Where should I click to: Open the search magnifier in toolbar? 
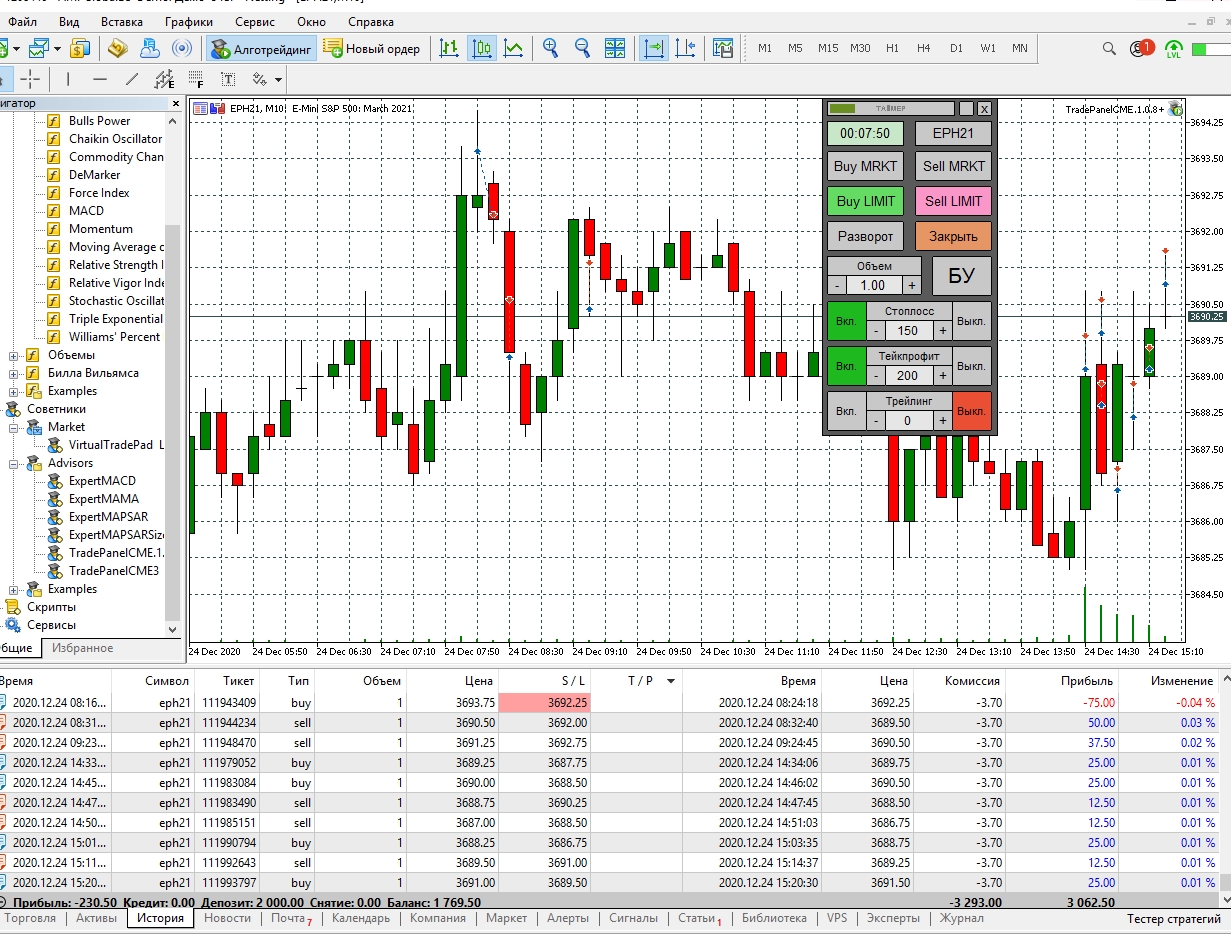(x=1109, y=48)
